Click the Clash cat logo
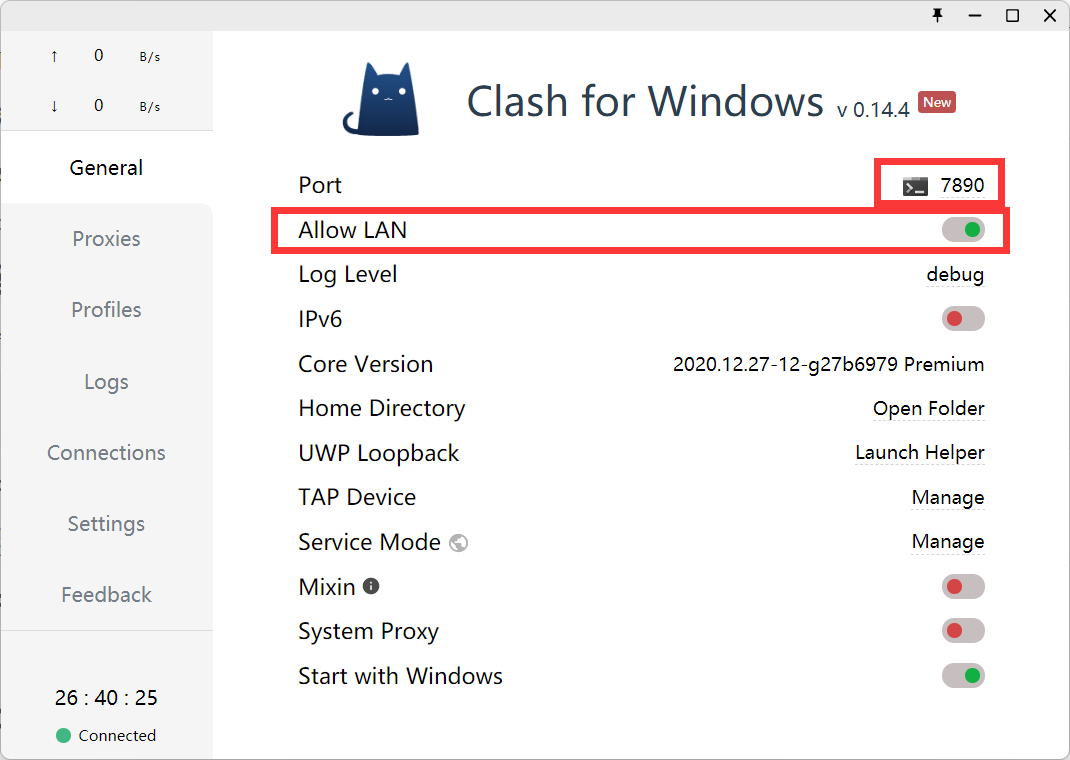 [381, 99]
